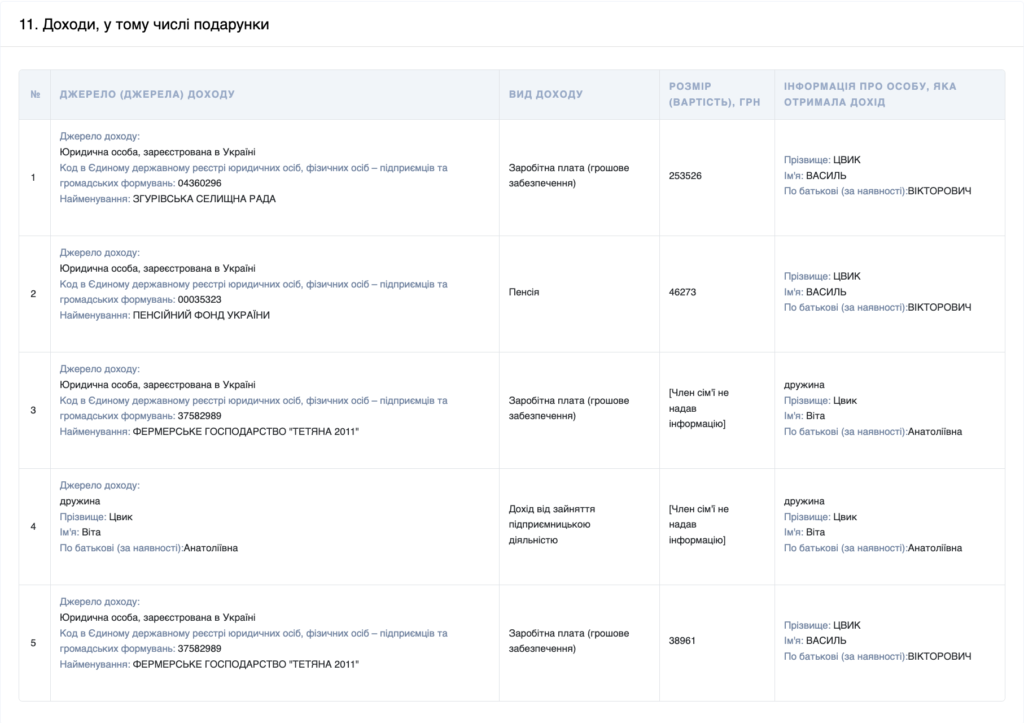Viewport: 1024px width, 723px height.
Task: Click the "Інформація про особу, яка отримала дохід" header
Action: (870, 94)
